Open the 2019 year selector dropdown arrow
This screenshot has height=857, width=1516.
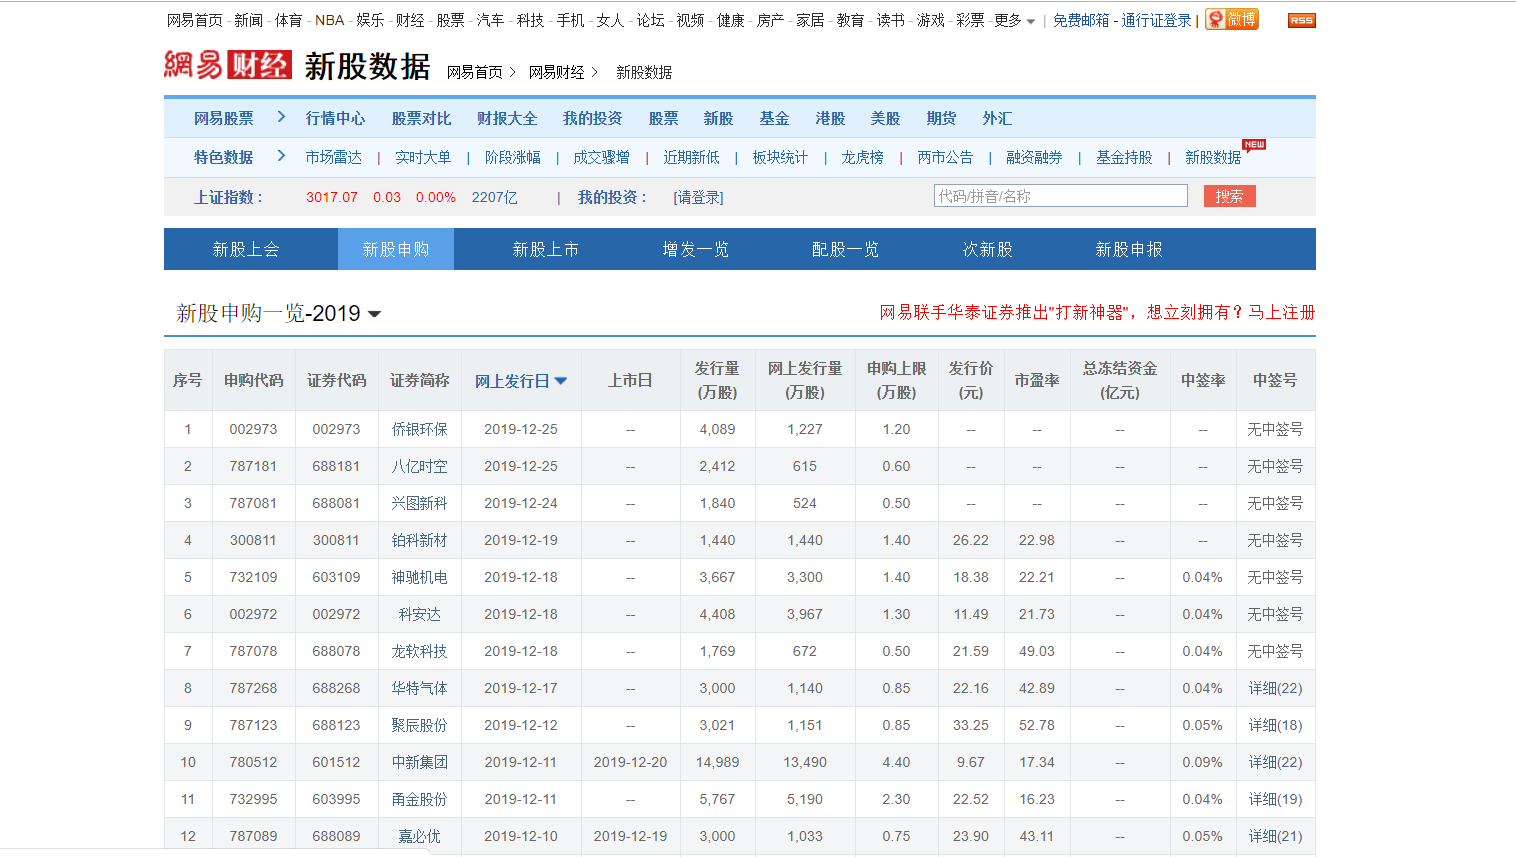(x=375, y=314)
